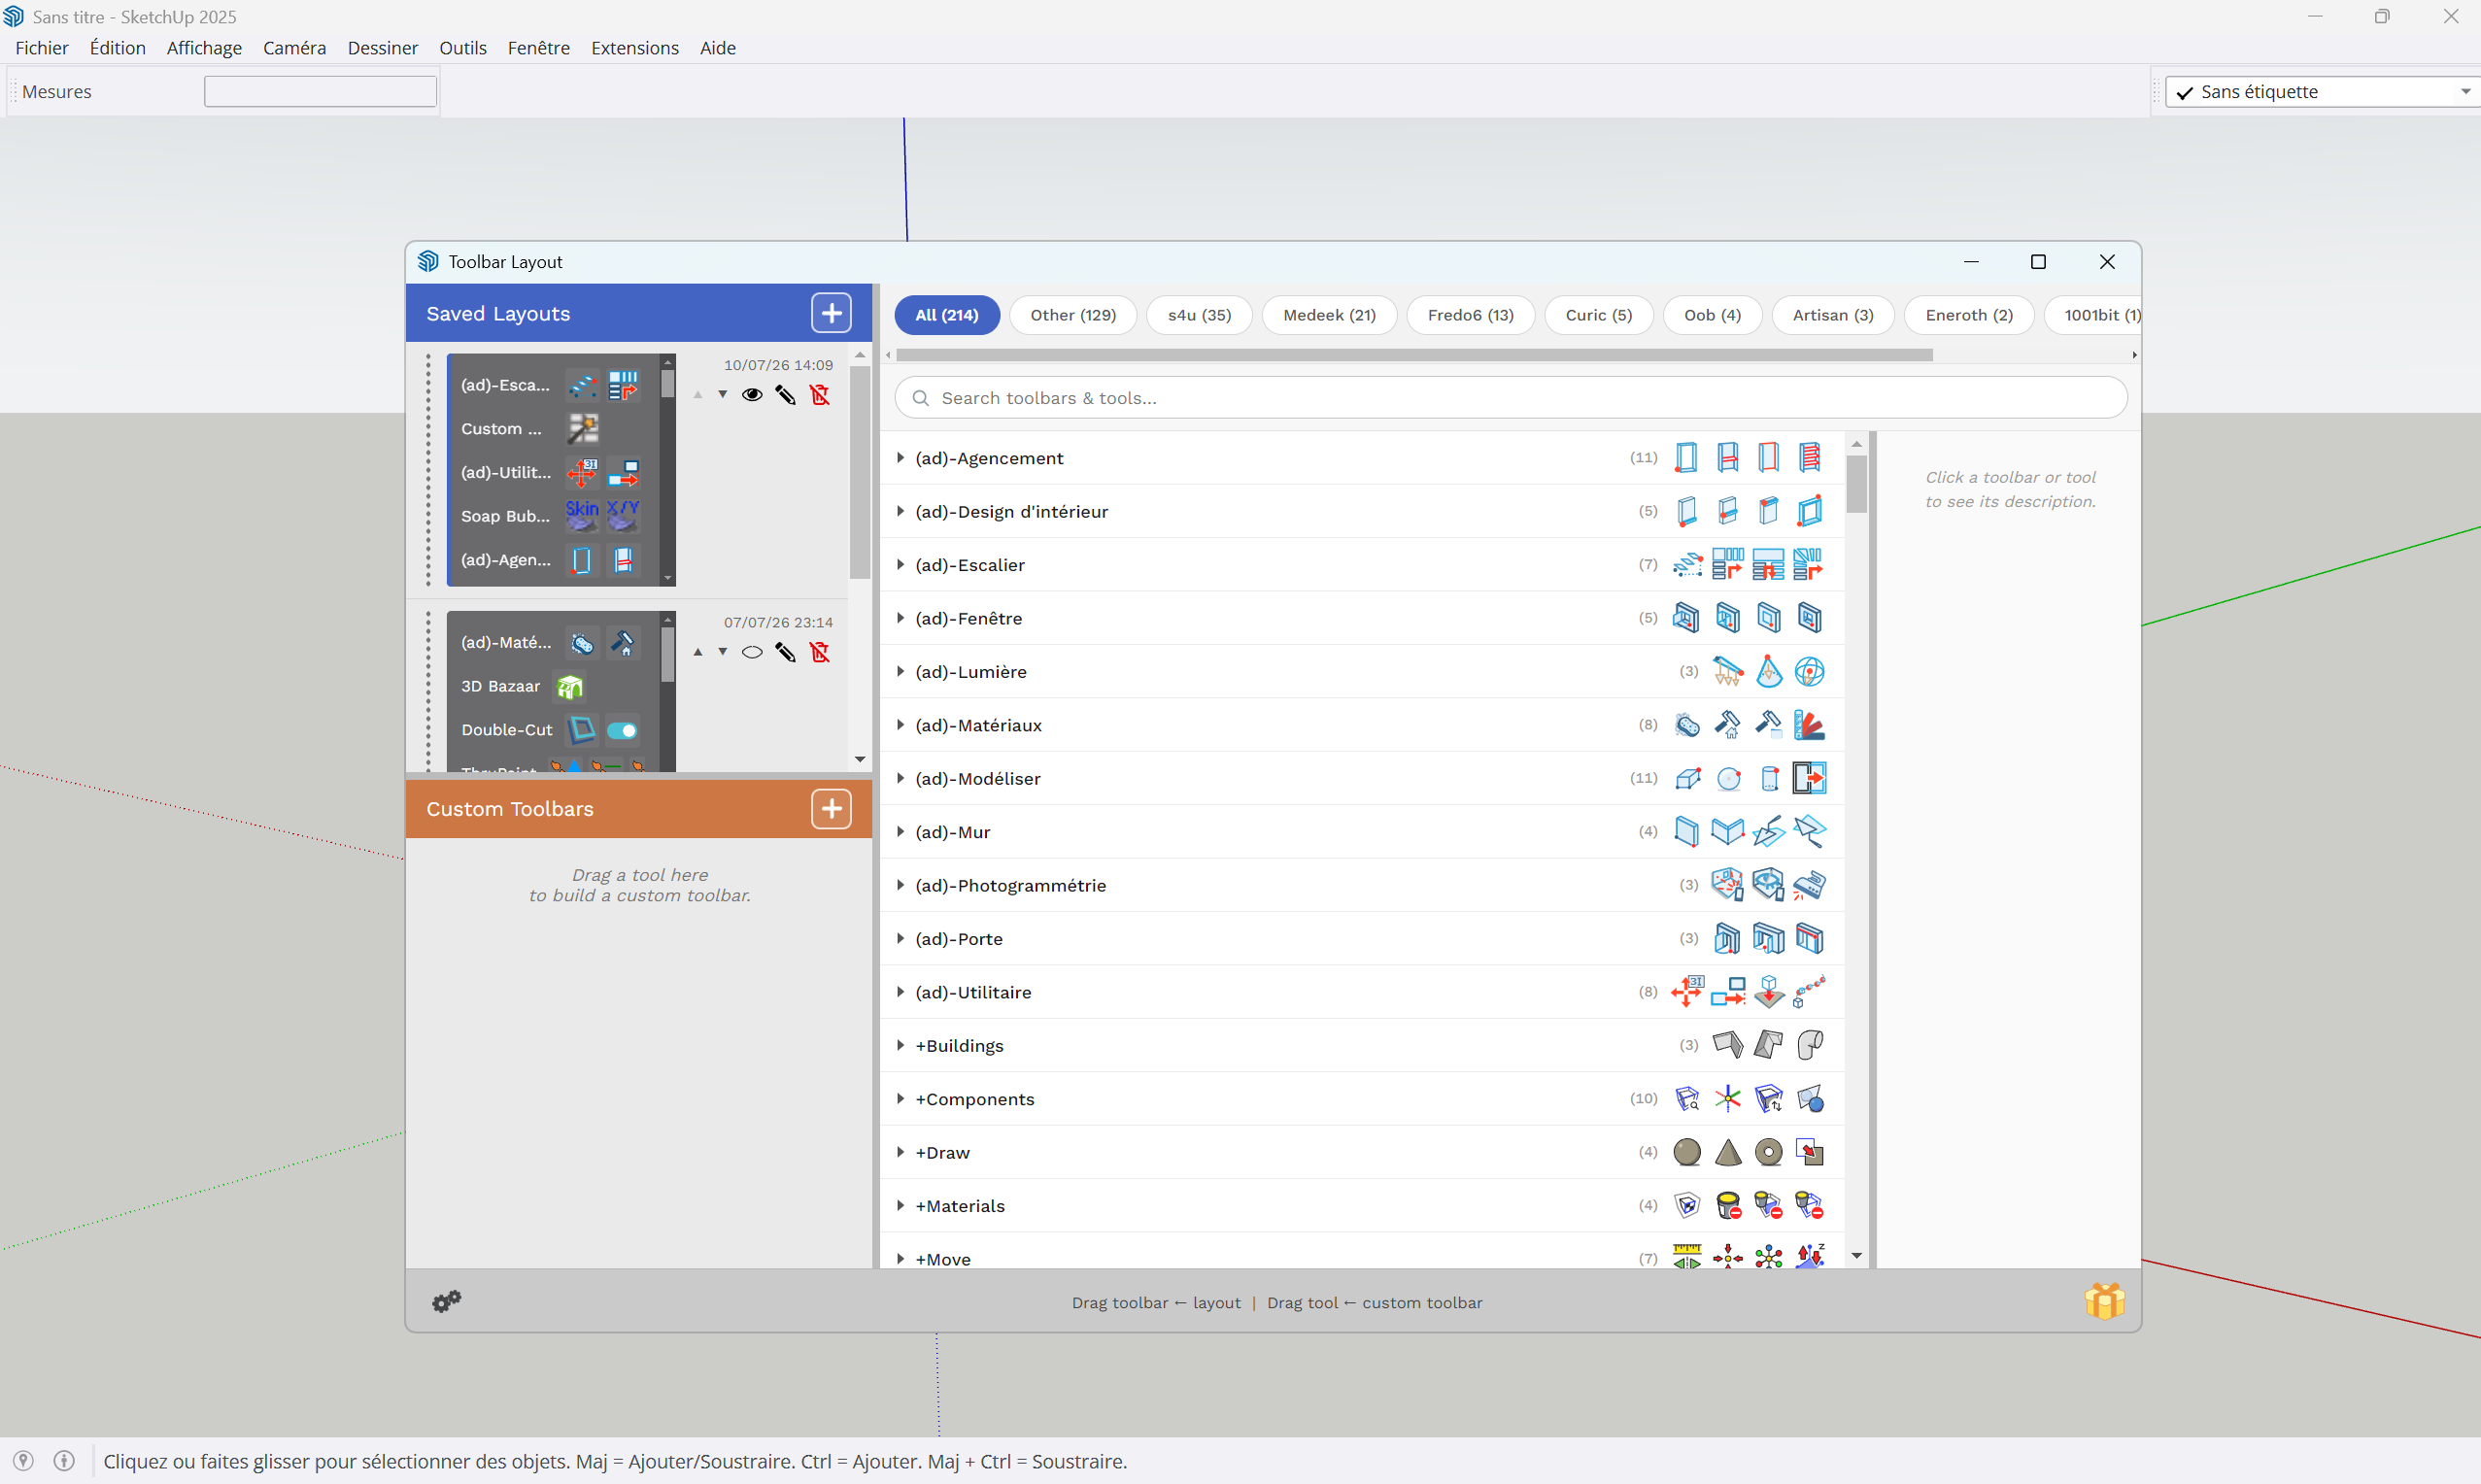The width and height of the screenshot is (2481, 1484).
Task: Expand the (ad)-Fenêtre toolbar row
Action: point(900,618)
